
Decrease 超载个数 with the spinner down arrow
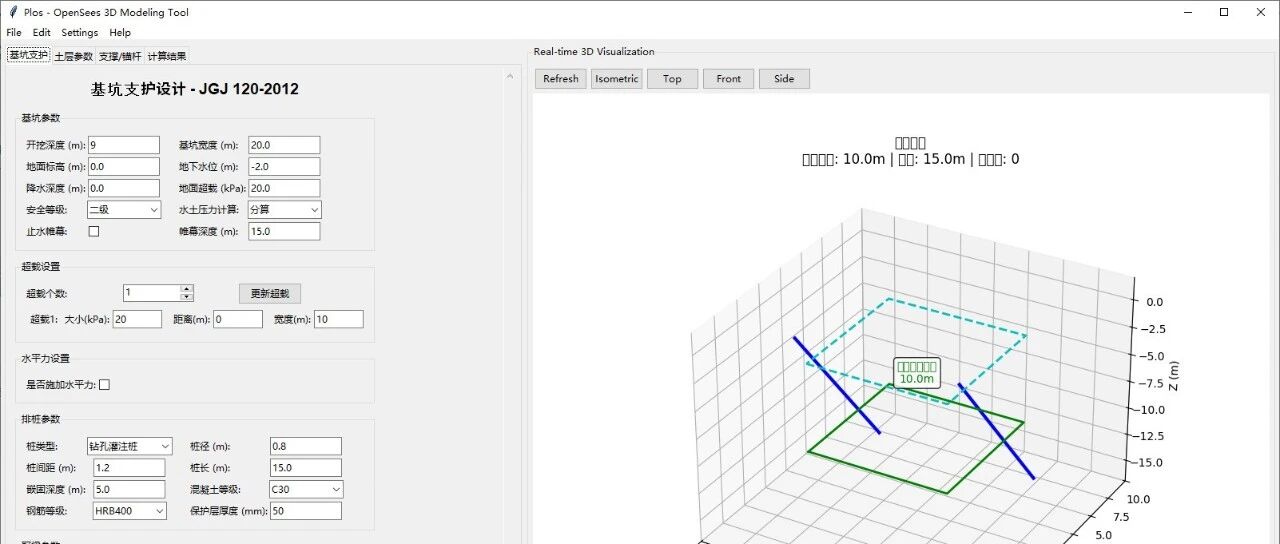coord(186,297)
